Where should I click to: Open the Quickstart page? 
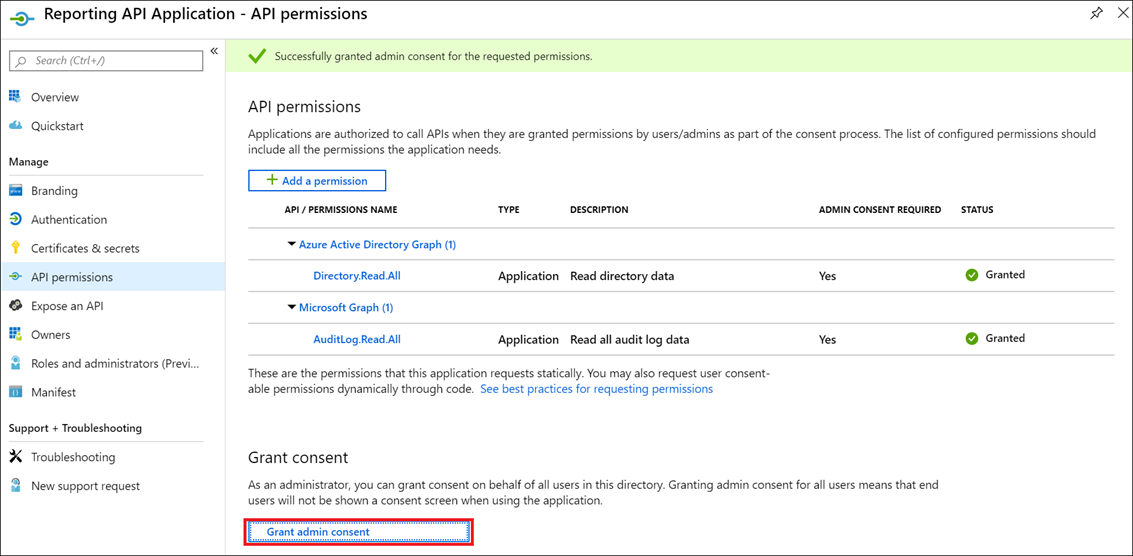pos(57,126)
